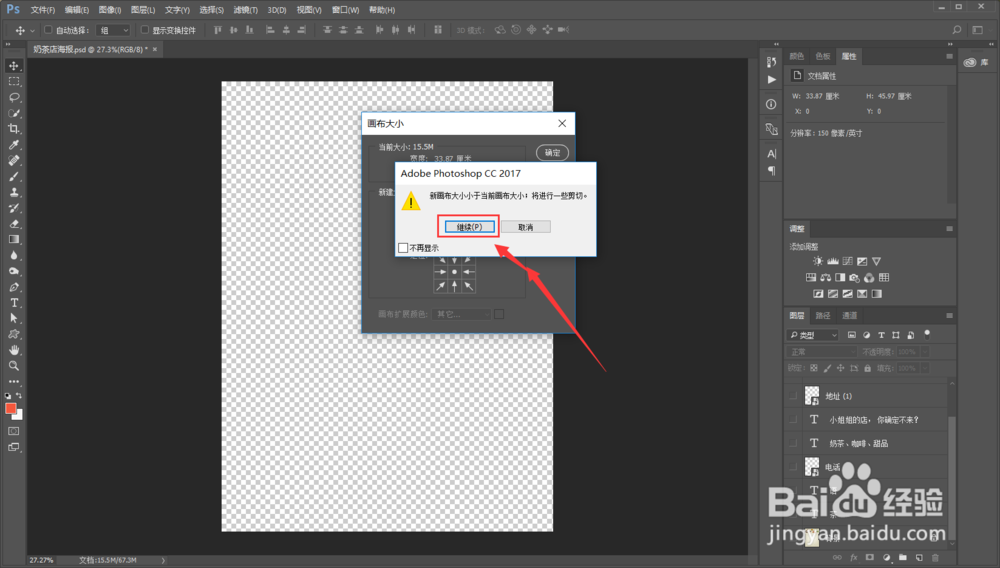This screenshot has width=1000, height=568.
Task: Select the Crop tool
Action: [13, 129]
